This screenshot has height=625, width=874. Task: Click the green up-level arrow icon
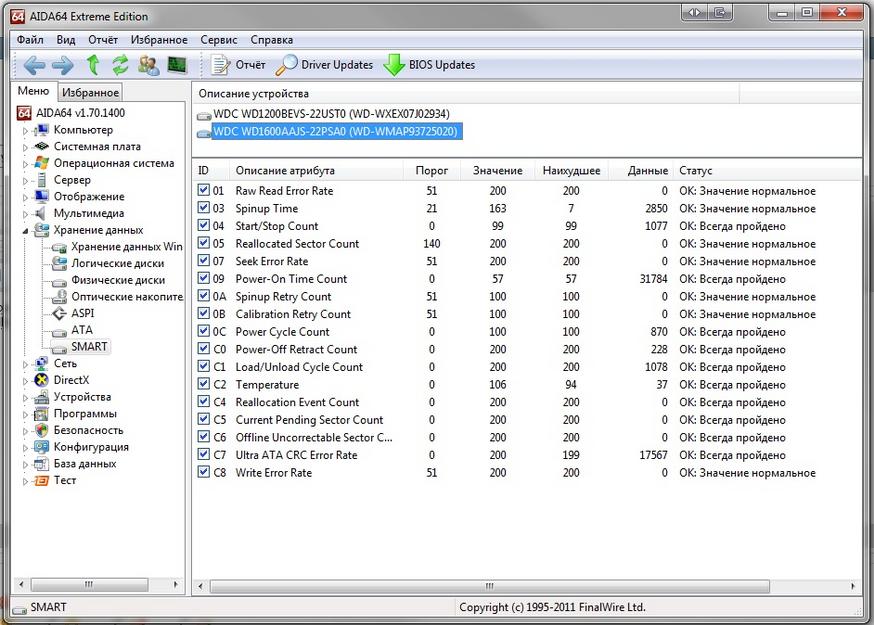[93, 65]
